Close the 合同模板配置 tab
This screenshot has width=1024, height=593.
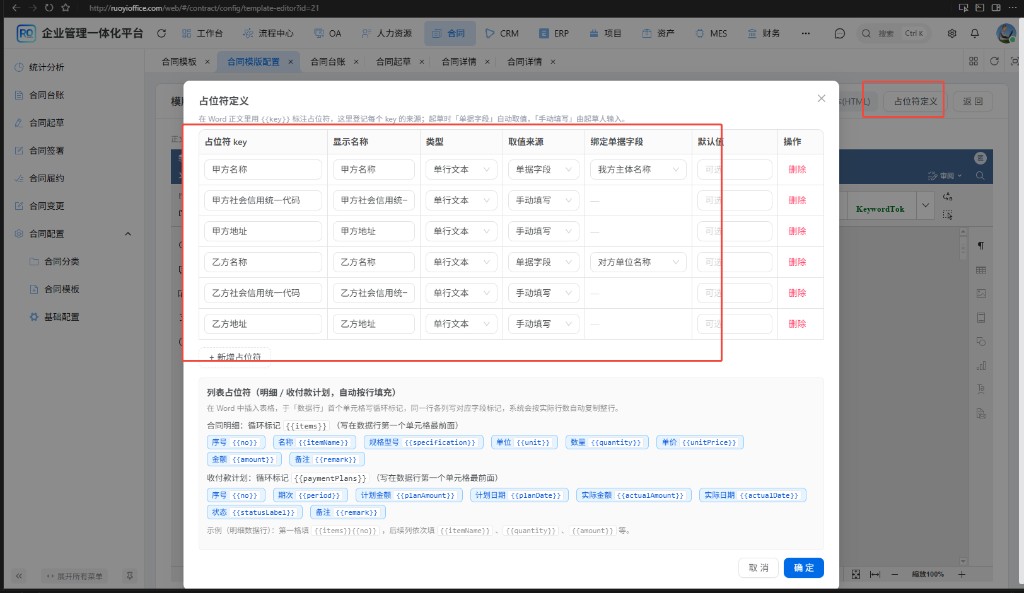coord(291,62)
